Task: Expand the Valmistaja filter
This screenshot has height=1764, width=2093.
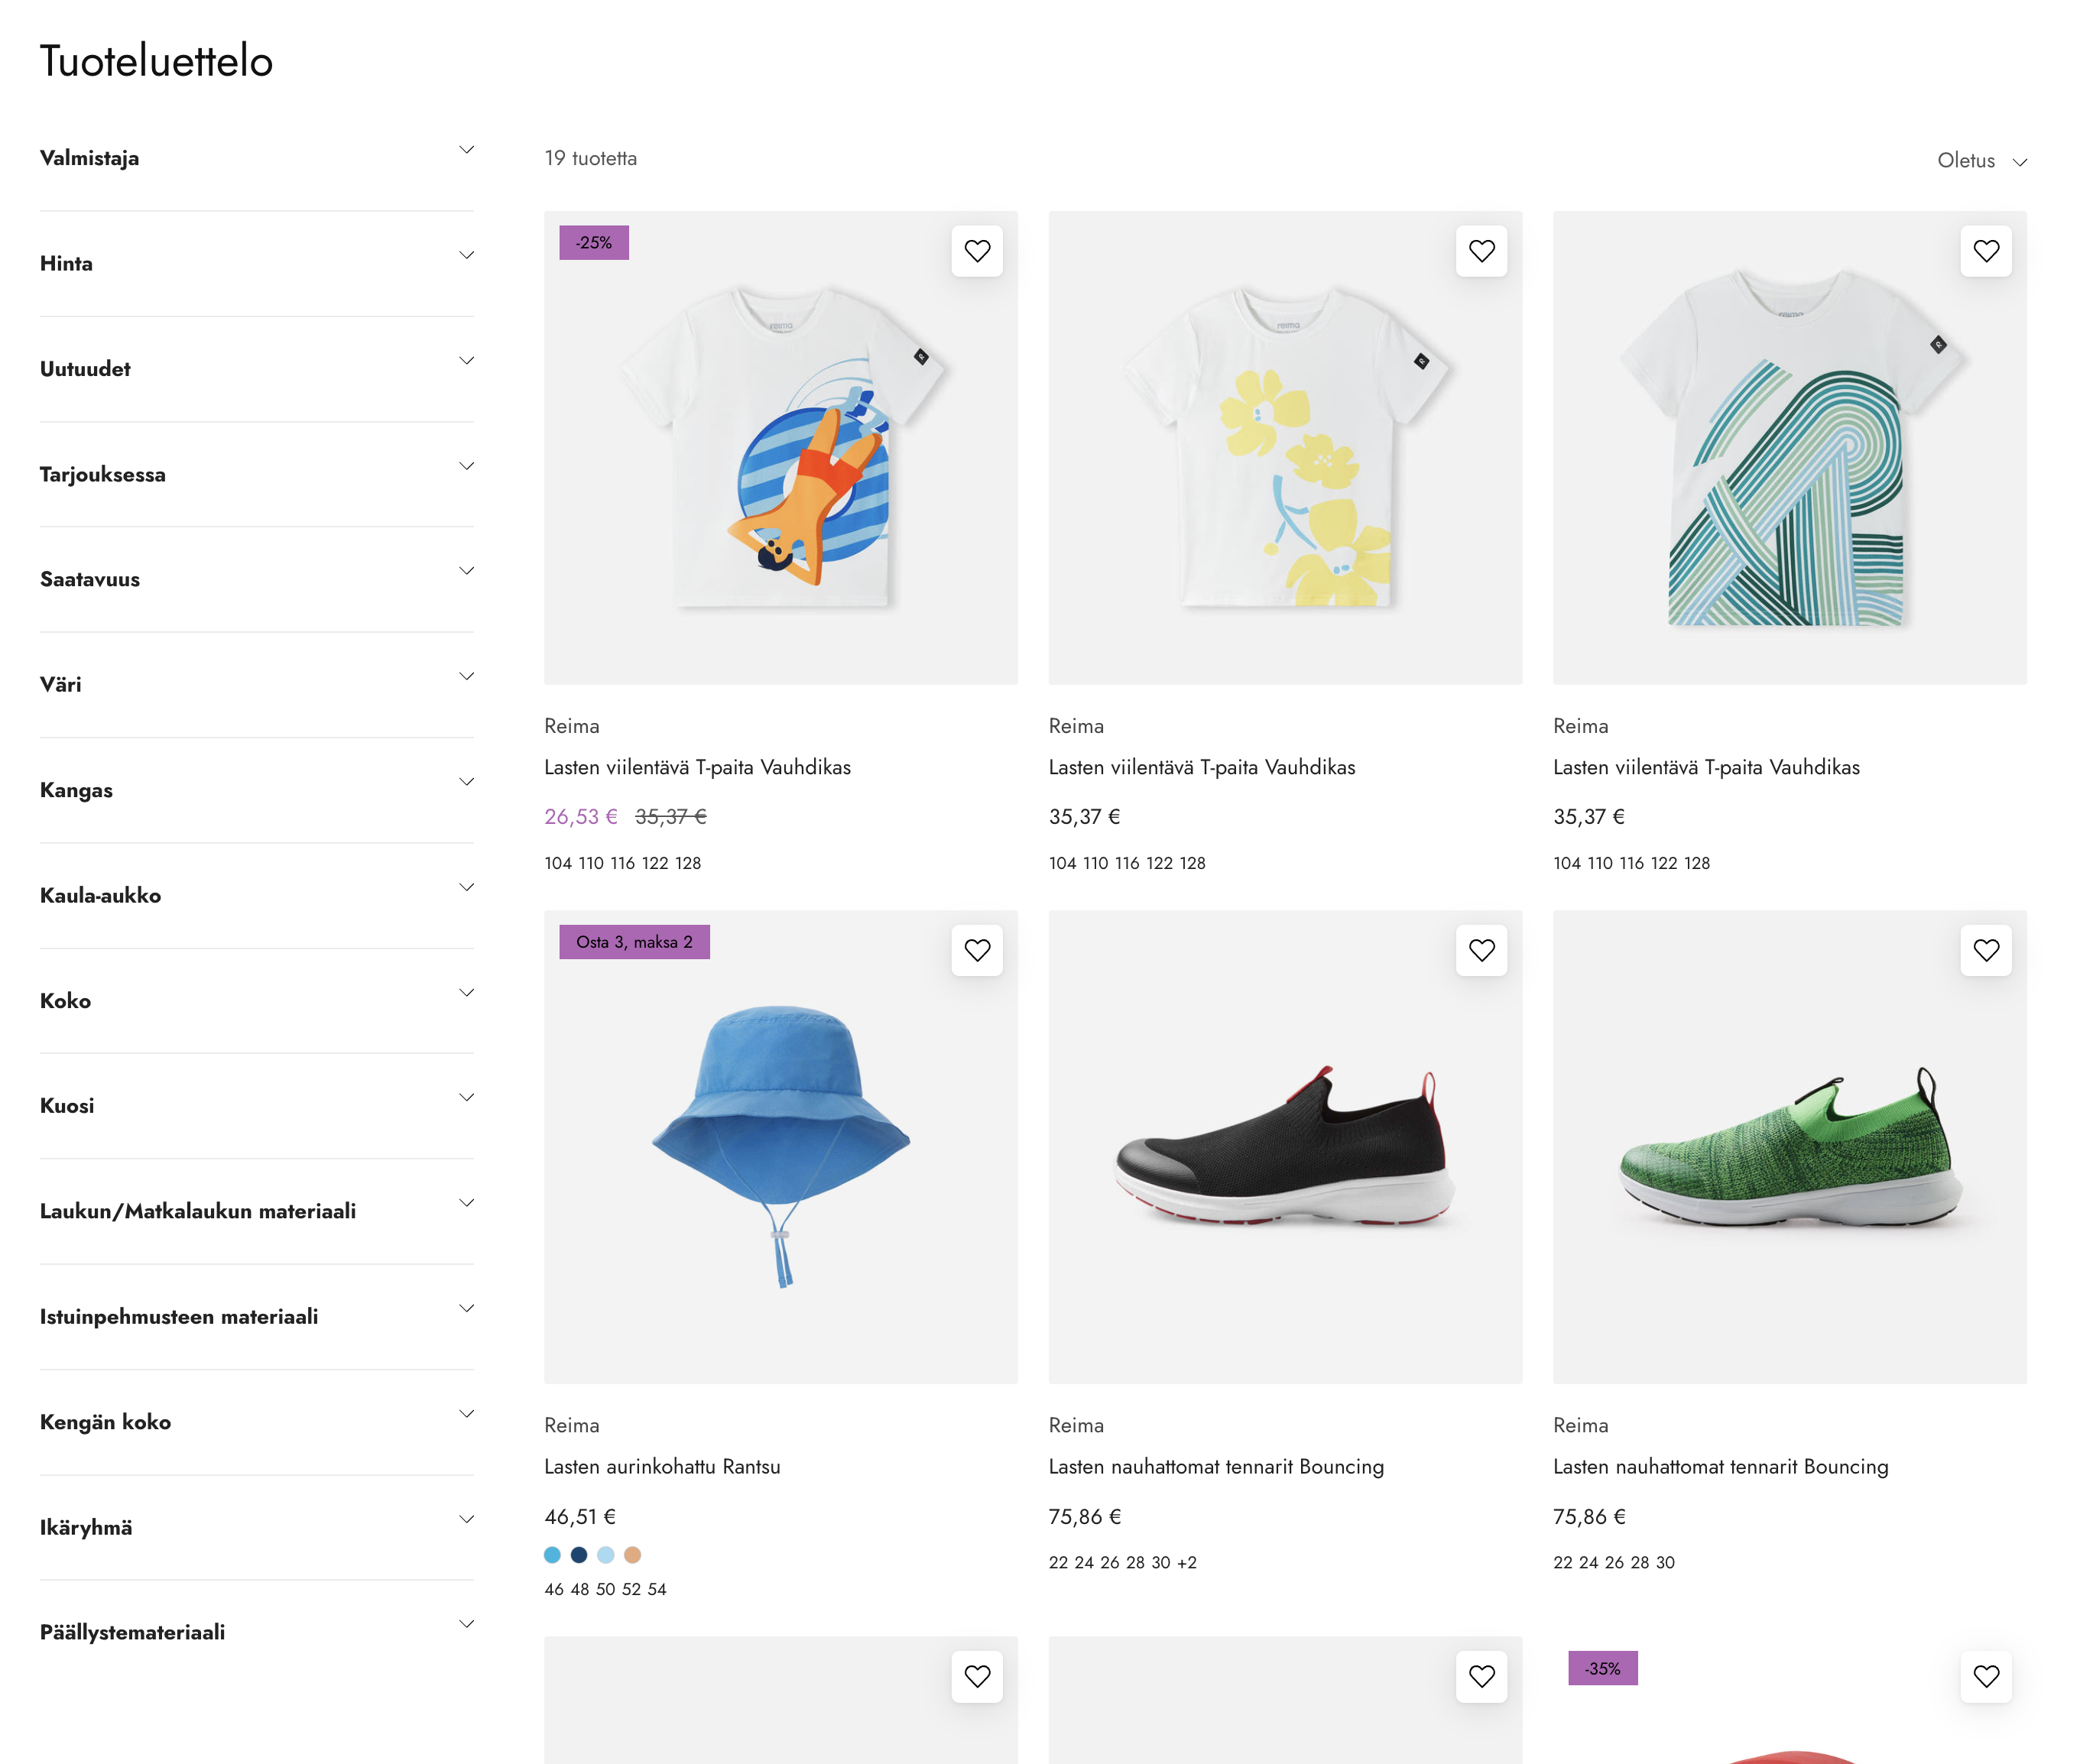Action: (257, 158)
